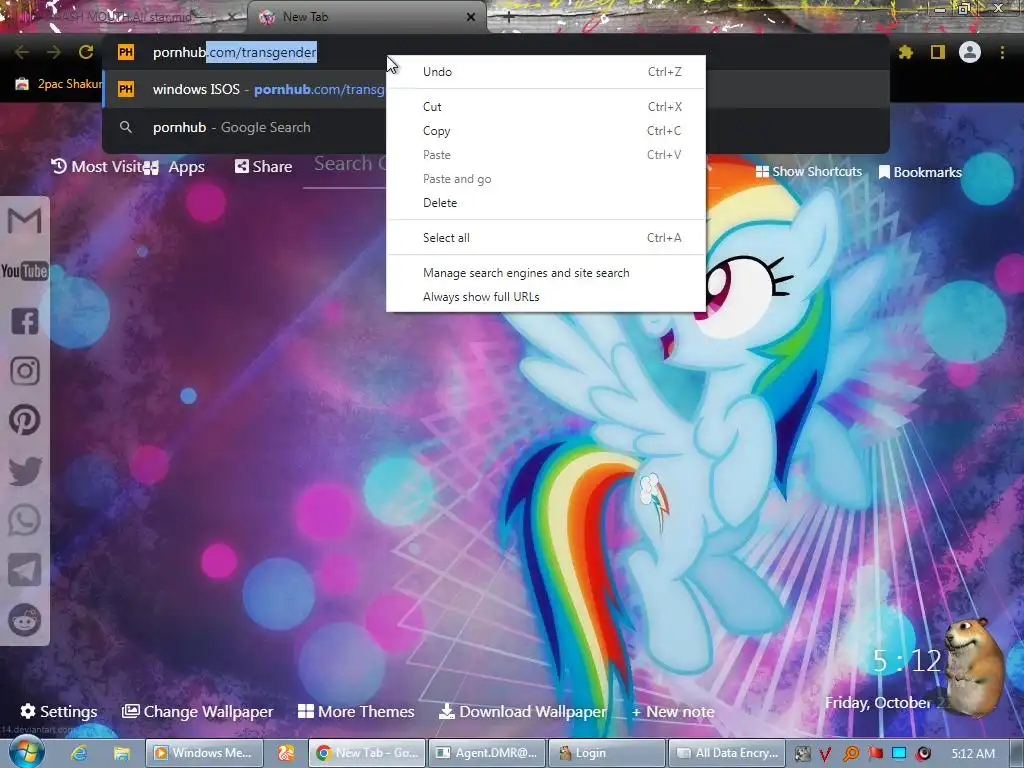1024x768 pixels.
Task: Select the windows ISOS autocomplete suggestion
Action: pos(245,89)
